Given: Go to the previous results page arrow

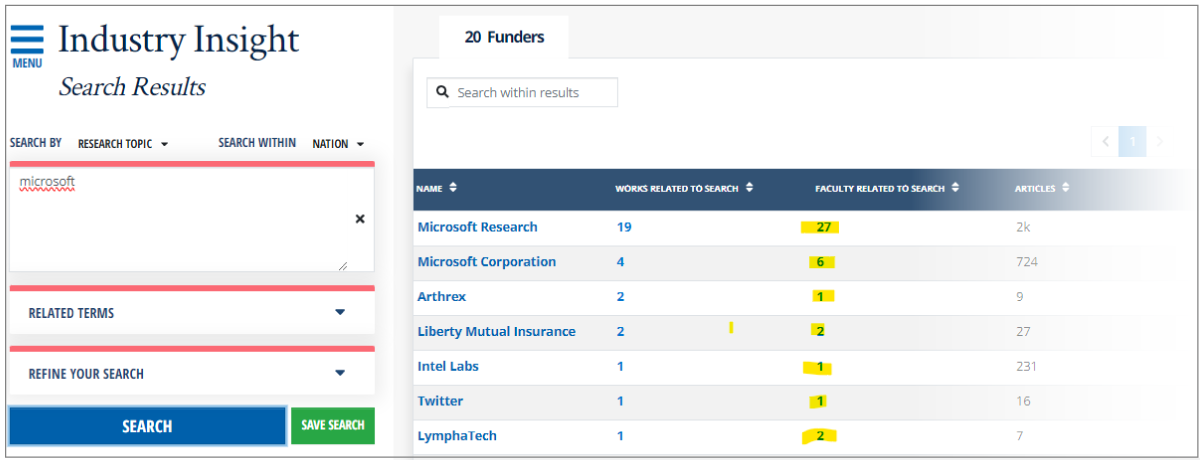Looking at the screenshot, I should pyautogui.click(x=1106, y=142).
